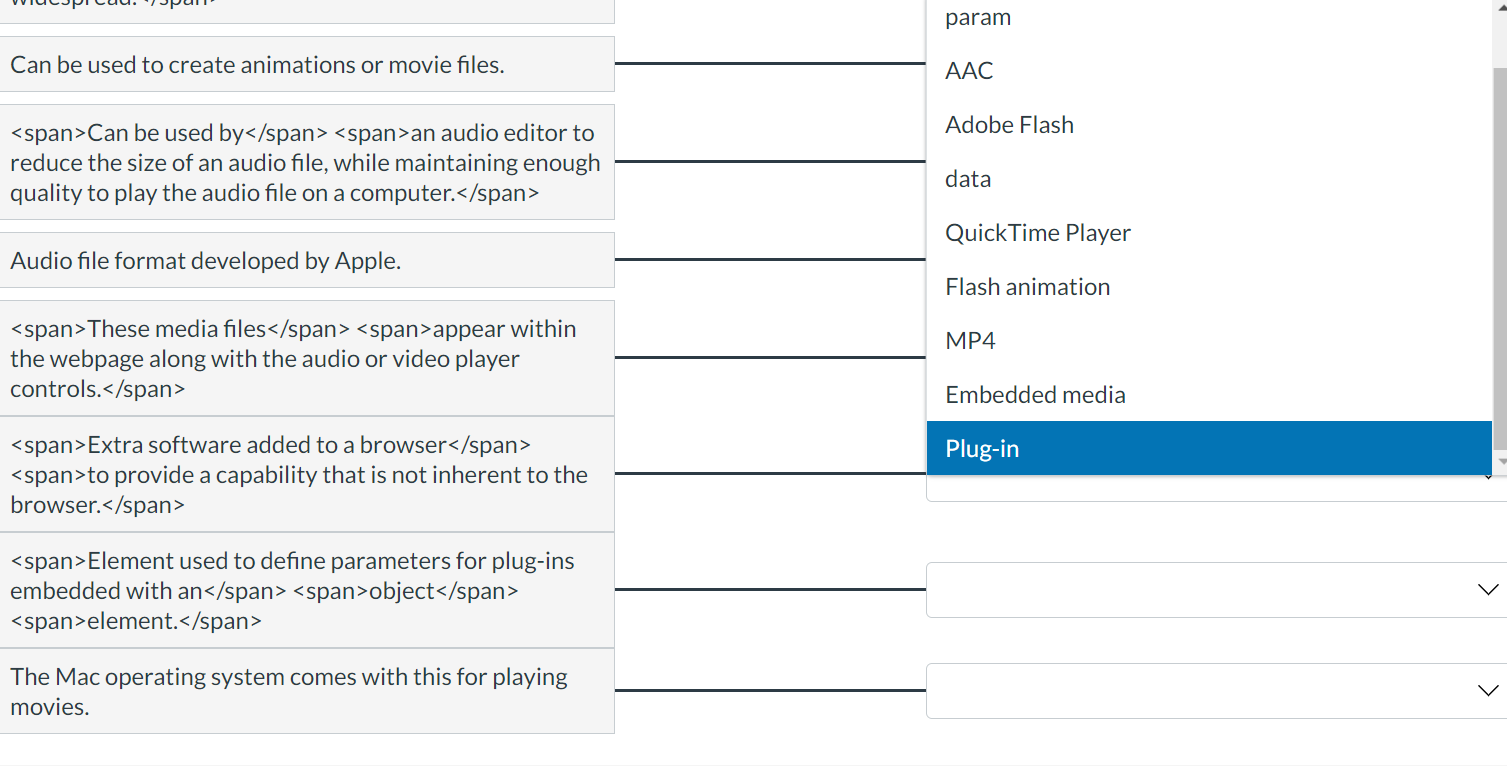Expand the answer dropdown for the Mac movies question
The image size is (1507, 768).
1215,691
